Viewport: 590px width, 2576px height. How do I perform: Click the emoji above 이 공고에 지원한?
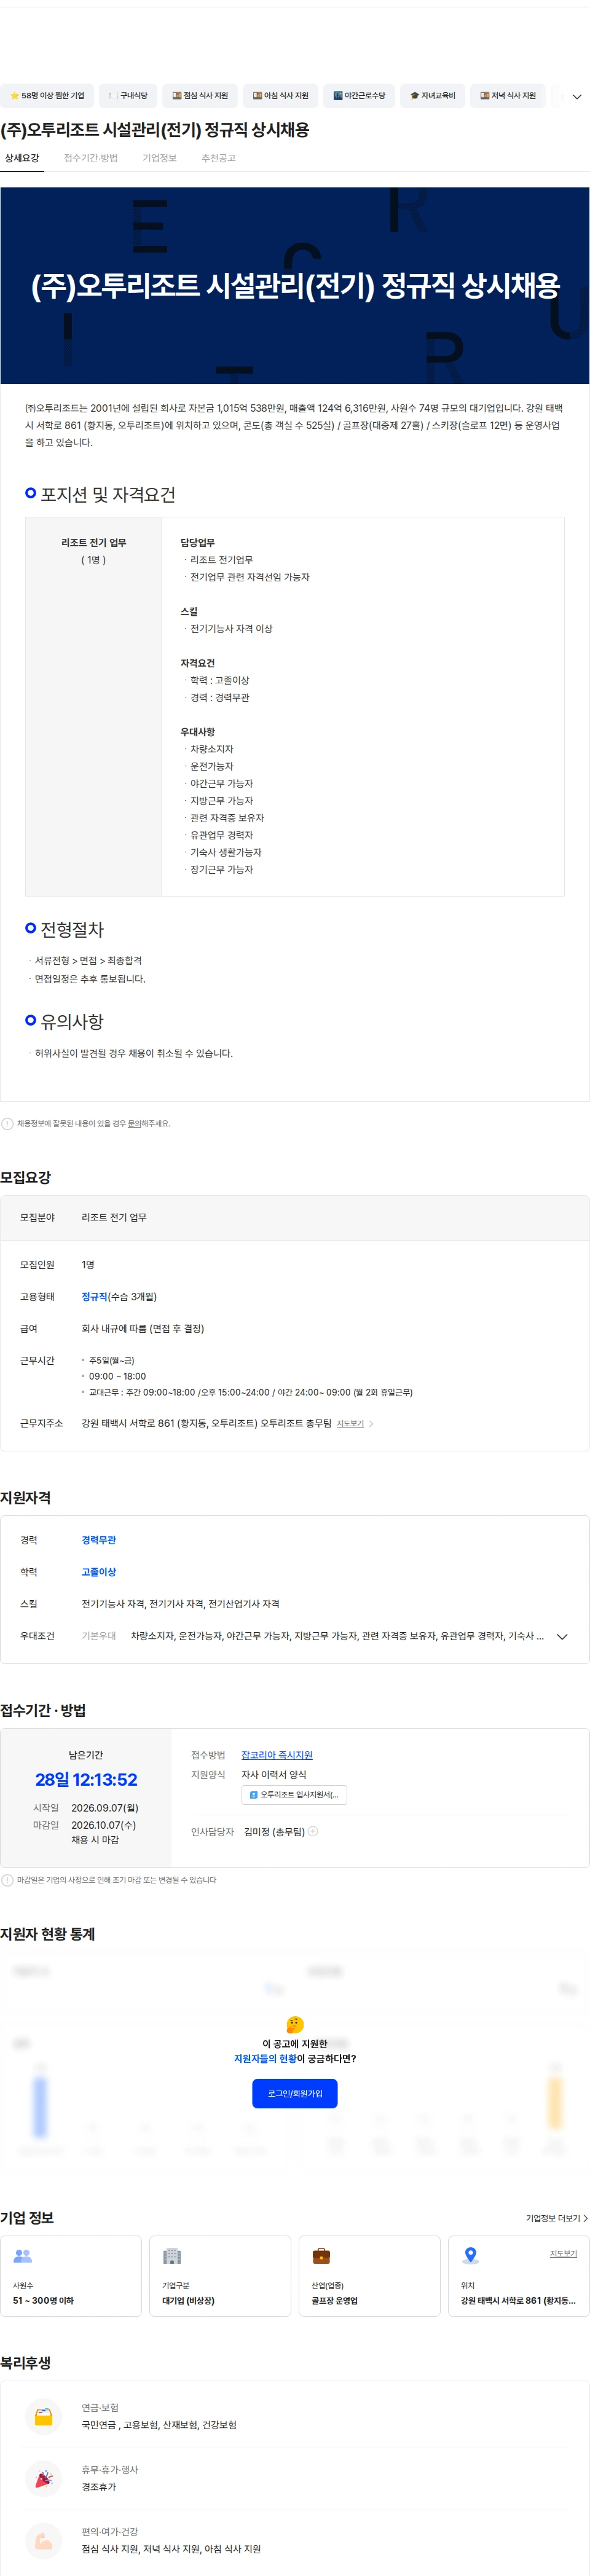click(294, 2024)
